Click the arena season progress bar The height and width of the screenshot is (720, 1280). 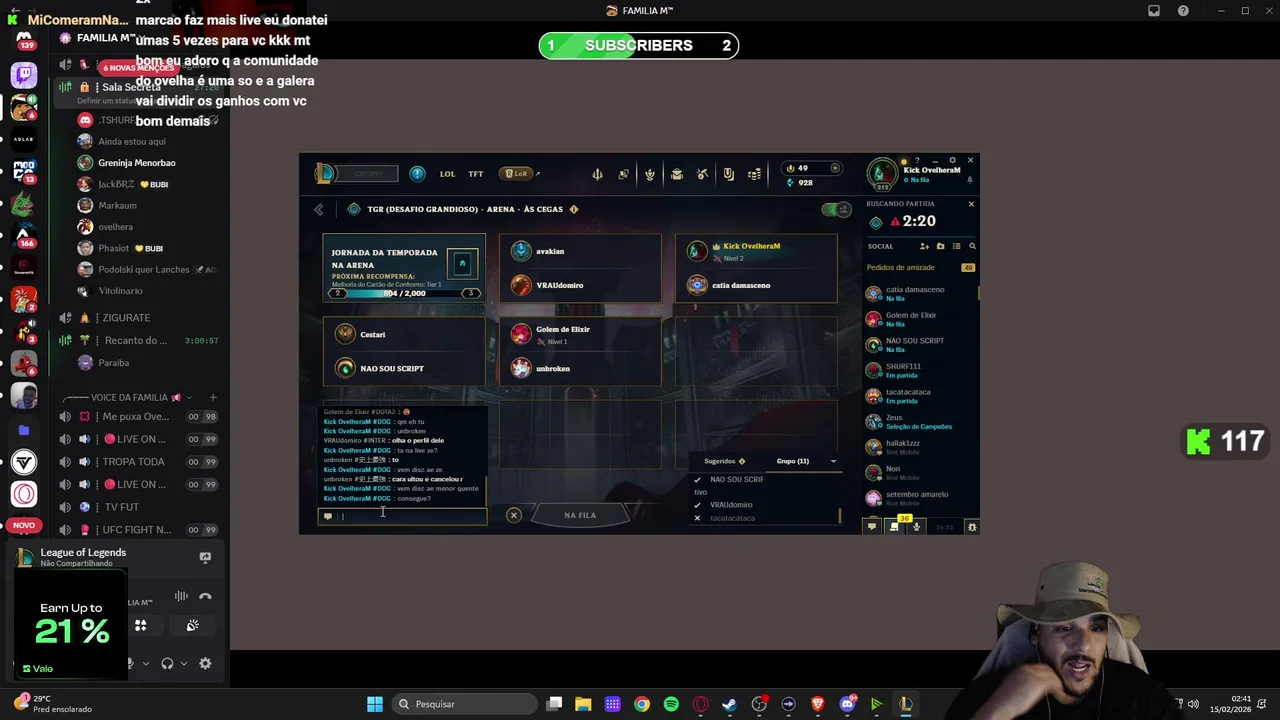click(404, 293)
